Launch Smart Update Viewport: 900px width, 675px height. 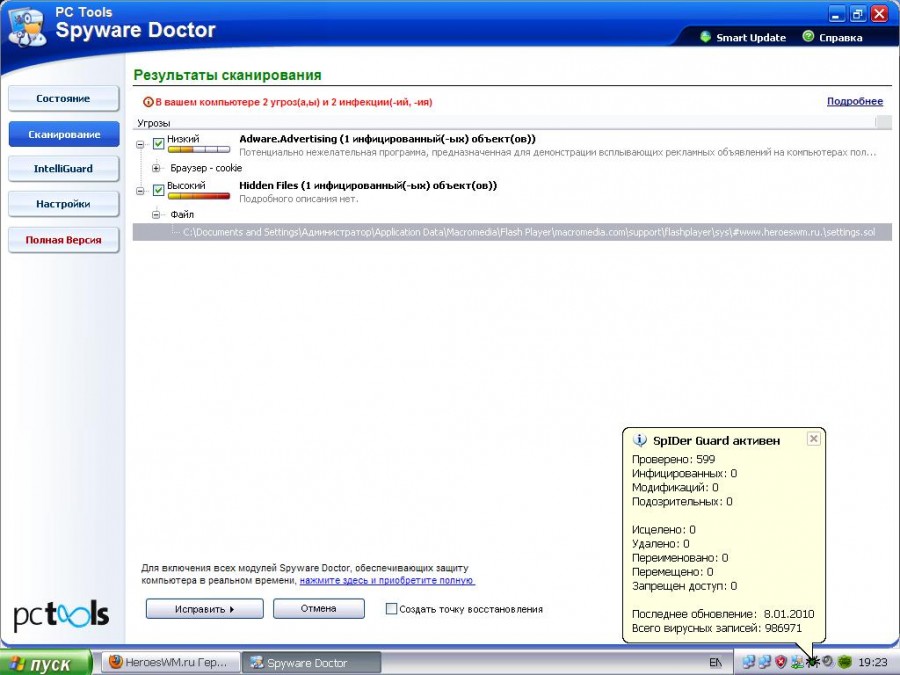pyautogui.click(x=743, y=37)
